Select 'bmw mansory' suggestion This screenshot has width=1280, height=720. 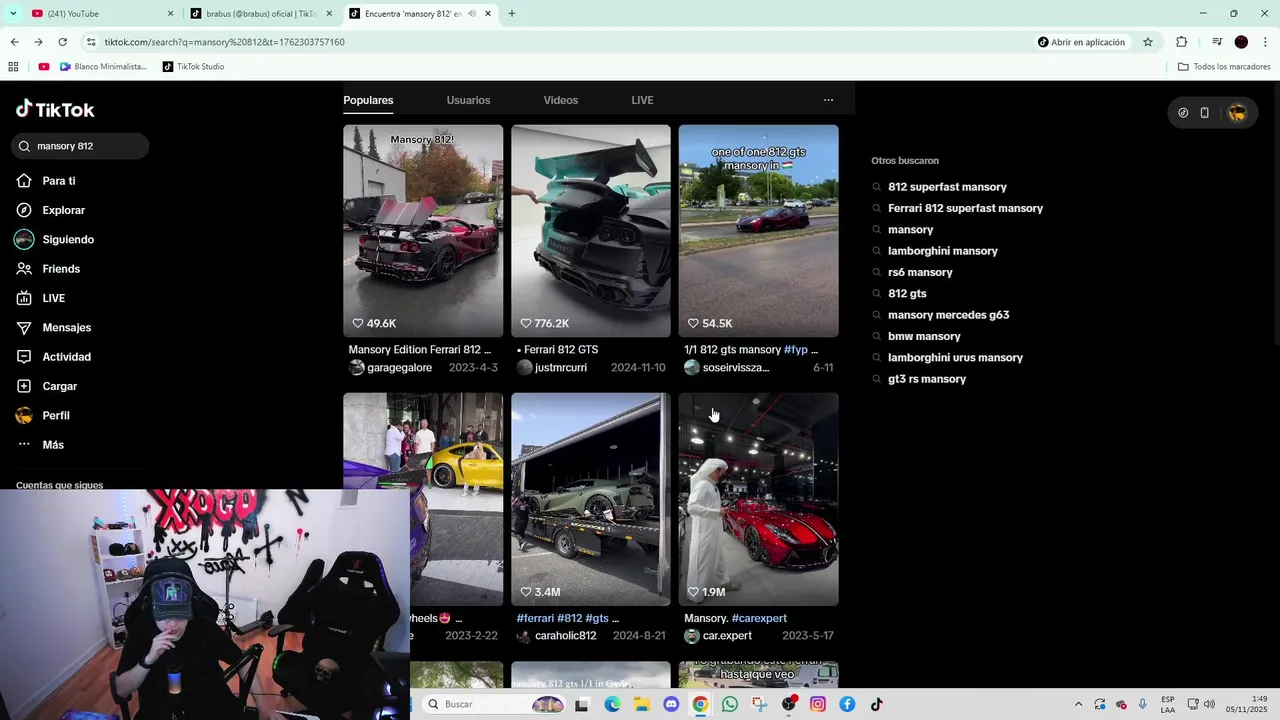click(x=924, y=336)
